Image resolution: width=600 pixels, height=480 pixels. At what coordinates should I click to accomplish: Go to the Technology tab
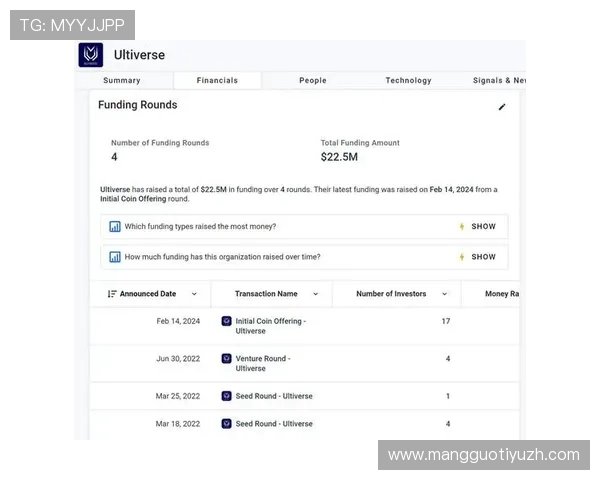pyautogui.click(x=408, y=81)
